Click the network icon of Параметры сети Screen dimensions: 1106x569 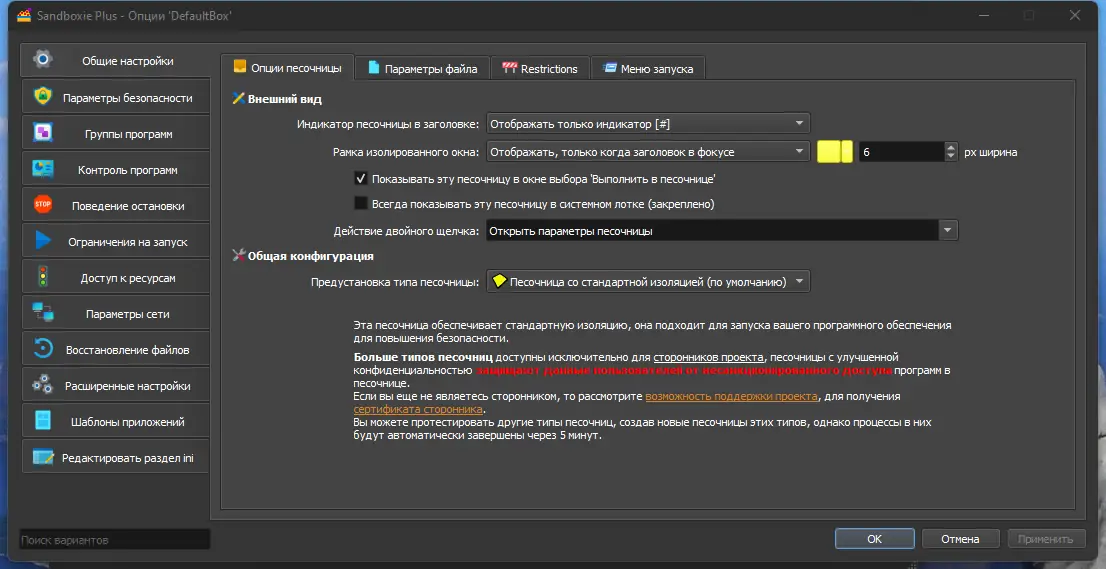click(43, 312)
